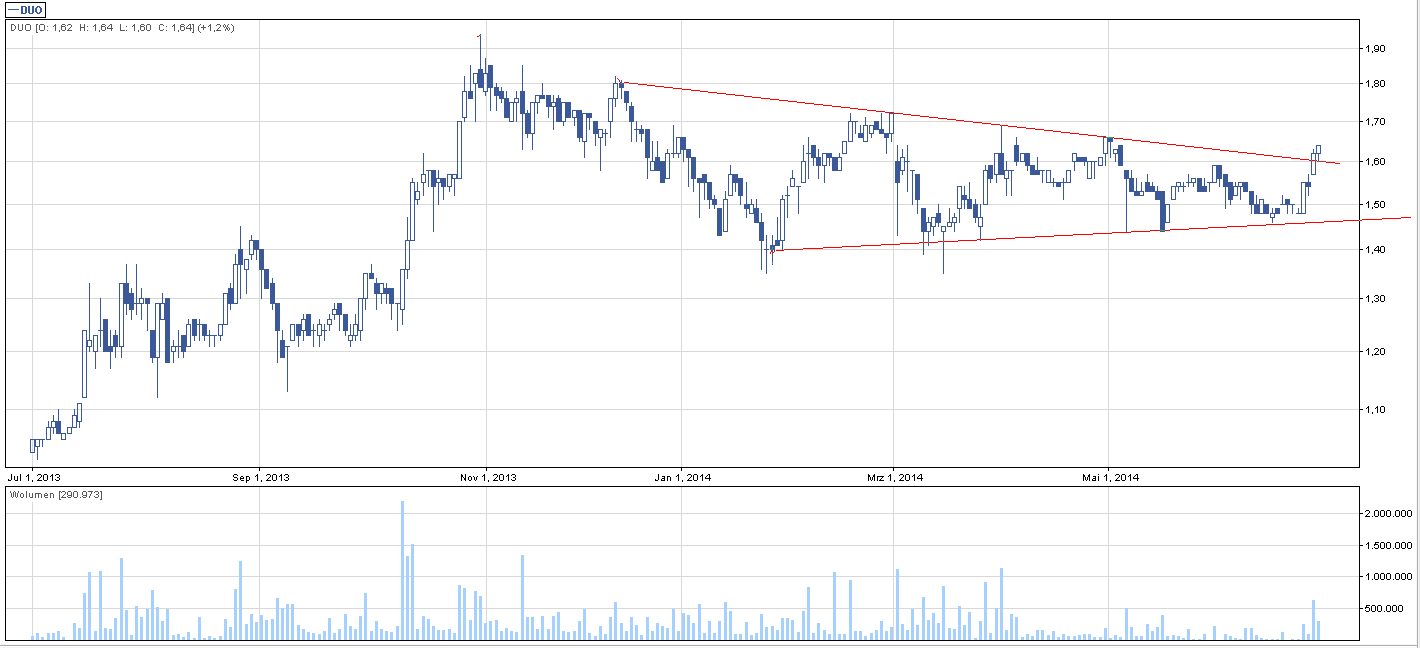Click the Nov 1, 2013 date label
This screenshot has height=648, width=1420.
click(x=485, y=477)
